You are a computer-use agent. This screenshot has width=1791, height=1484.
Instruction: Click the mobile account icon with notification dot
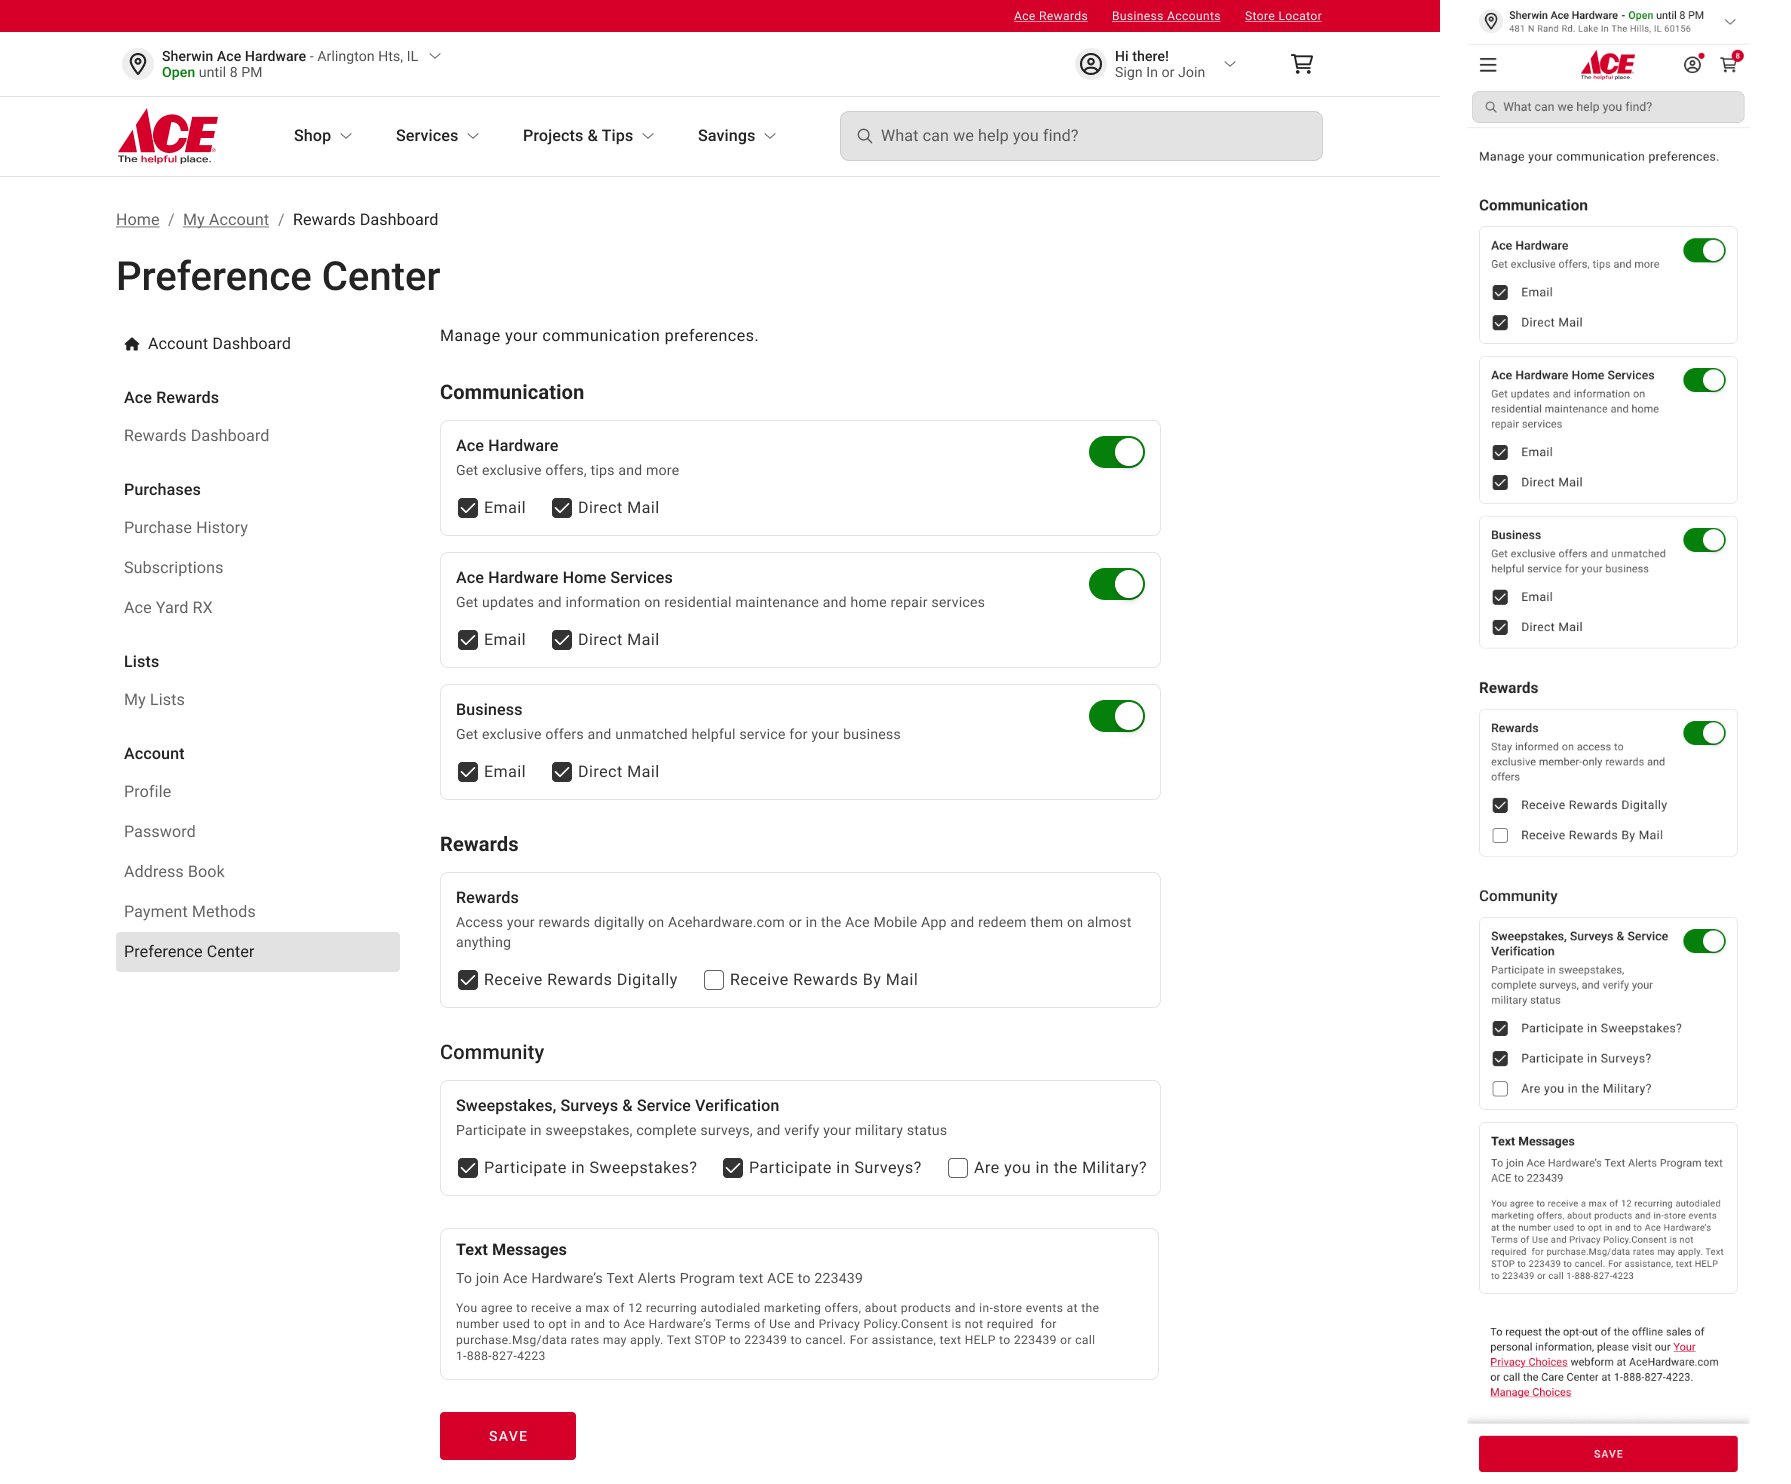point(1692,64)
